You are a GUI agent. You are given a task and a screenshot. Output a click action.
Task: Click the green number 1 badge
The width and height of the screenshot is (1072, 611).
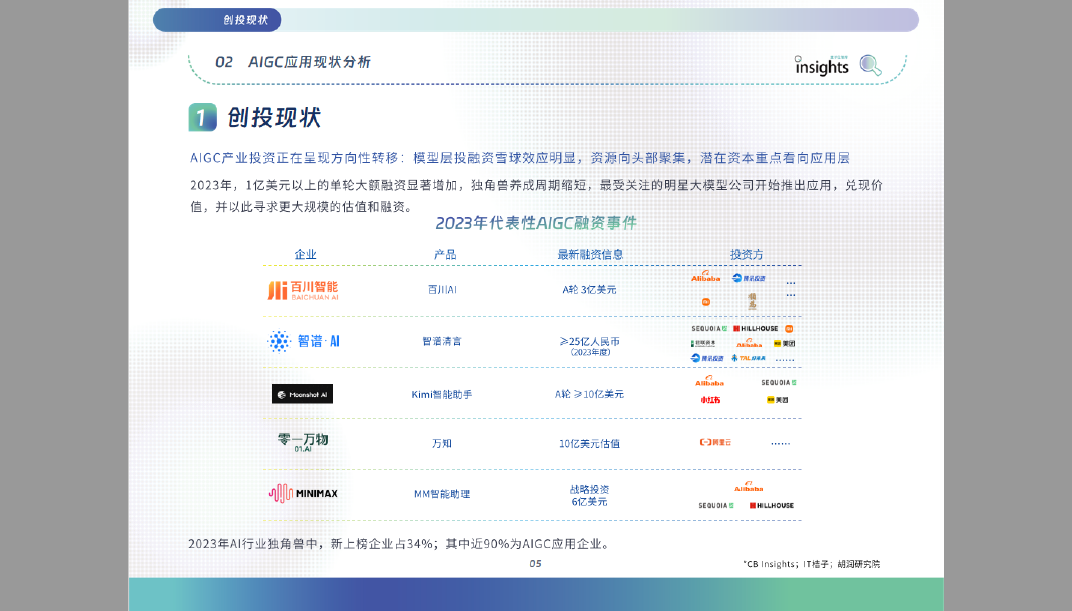pos(202,118)
